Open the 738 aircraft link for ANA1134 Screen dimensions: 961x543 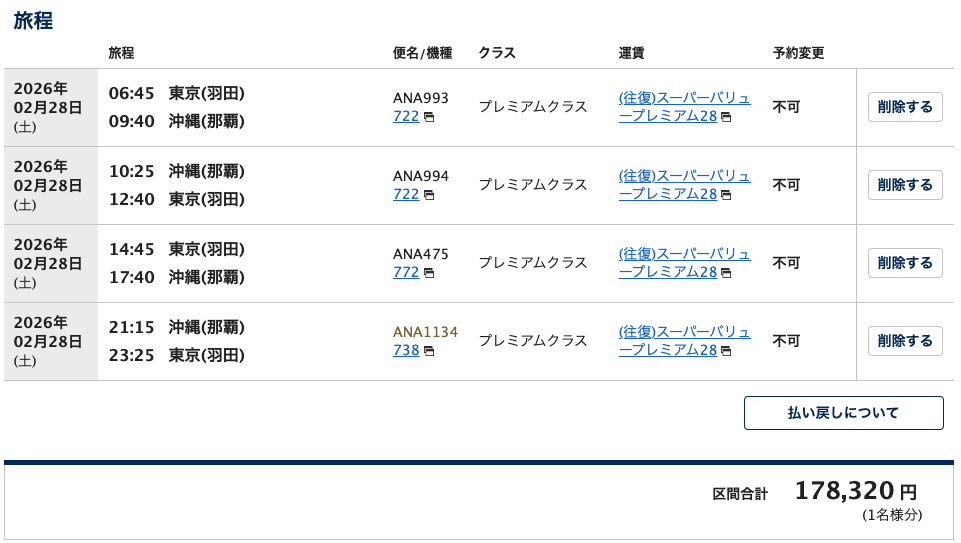[406, 351]
